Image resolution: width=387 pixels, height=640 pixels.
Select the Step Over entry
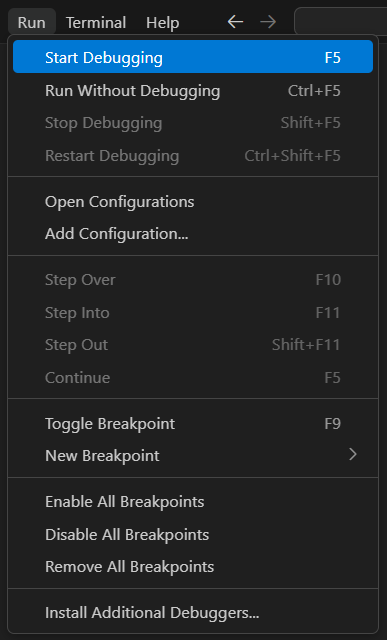[193, 280]
